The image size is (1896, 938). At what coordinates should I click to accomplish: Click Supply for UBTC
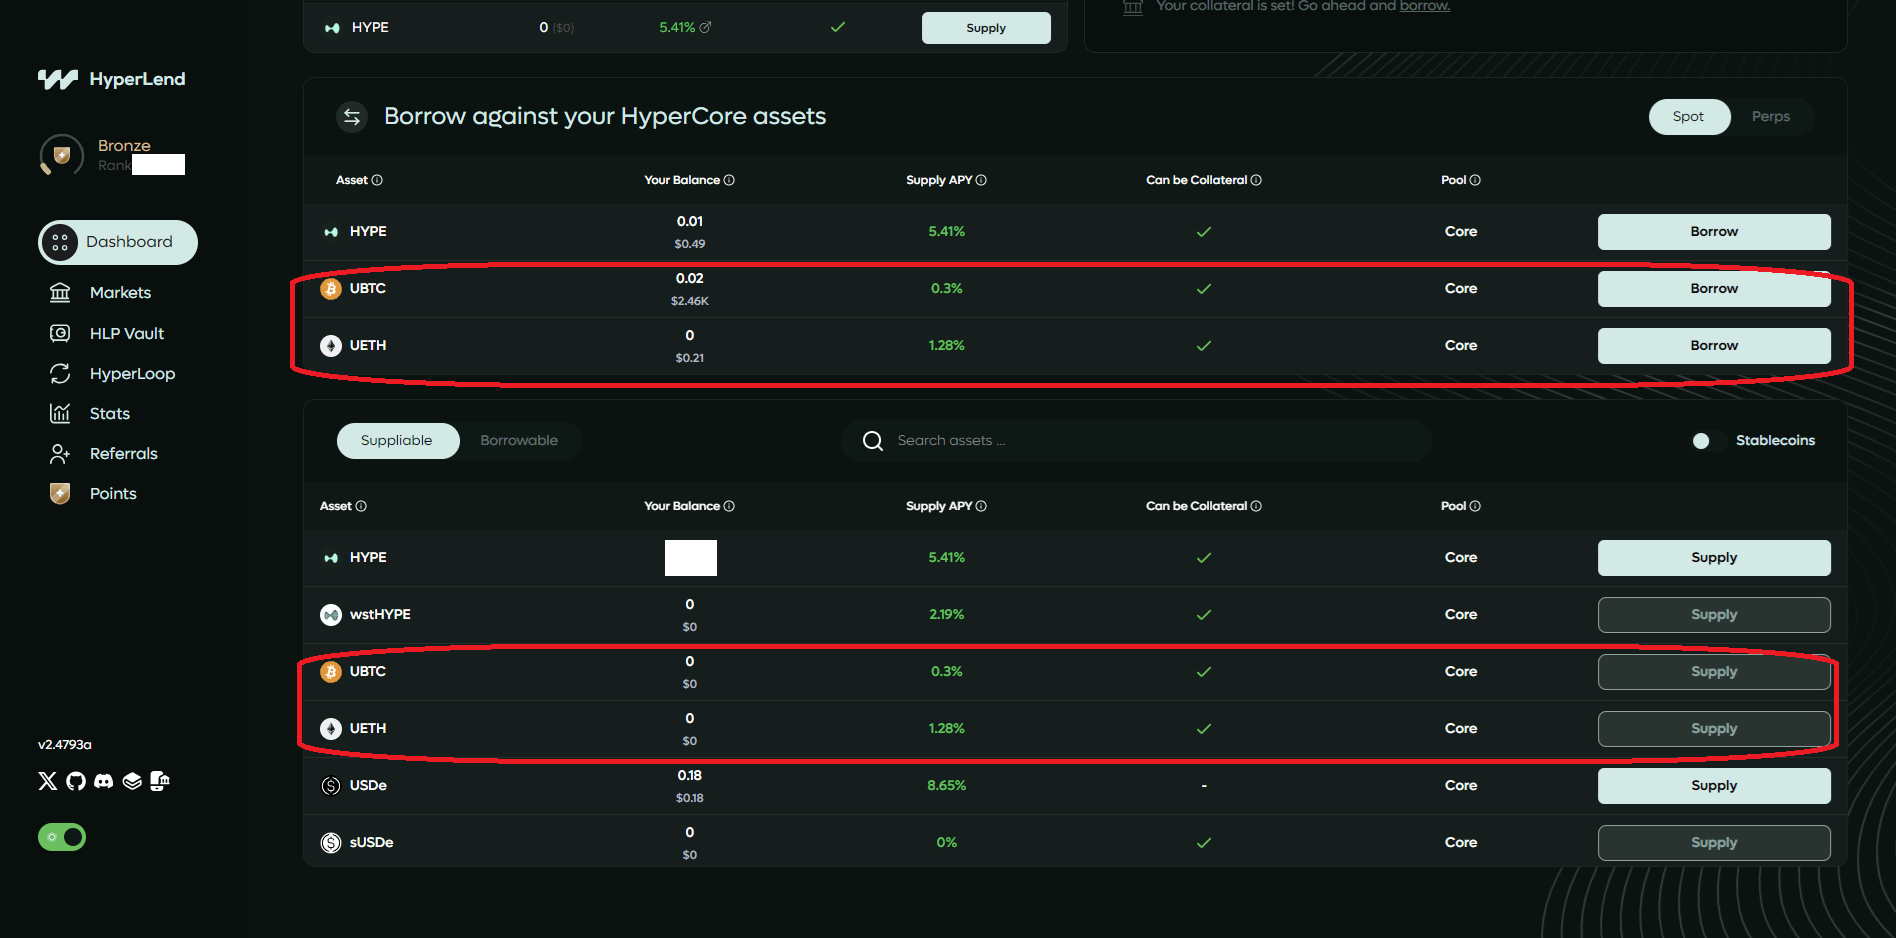tap(1714, 672)
